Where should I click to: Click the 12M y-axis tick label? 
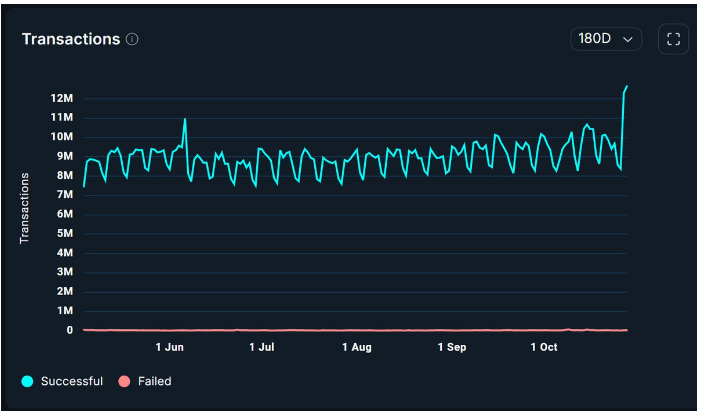pyautogui.click(x=62, y=98)
